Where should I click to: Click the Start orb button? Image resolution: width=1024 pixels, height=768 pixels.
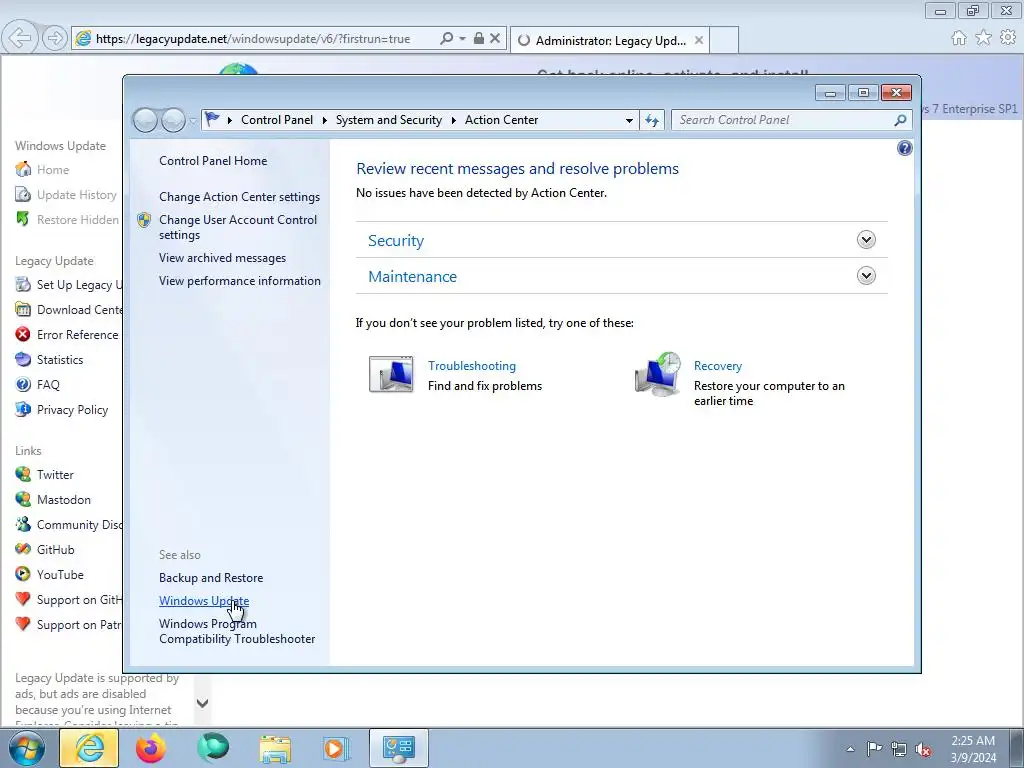(x=27, y=748)
